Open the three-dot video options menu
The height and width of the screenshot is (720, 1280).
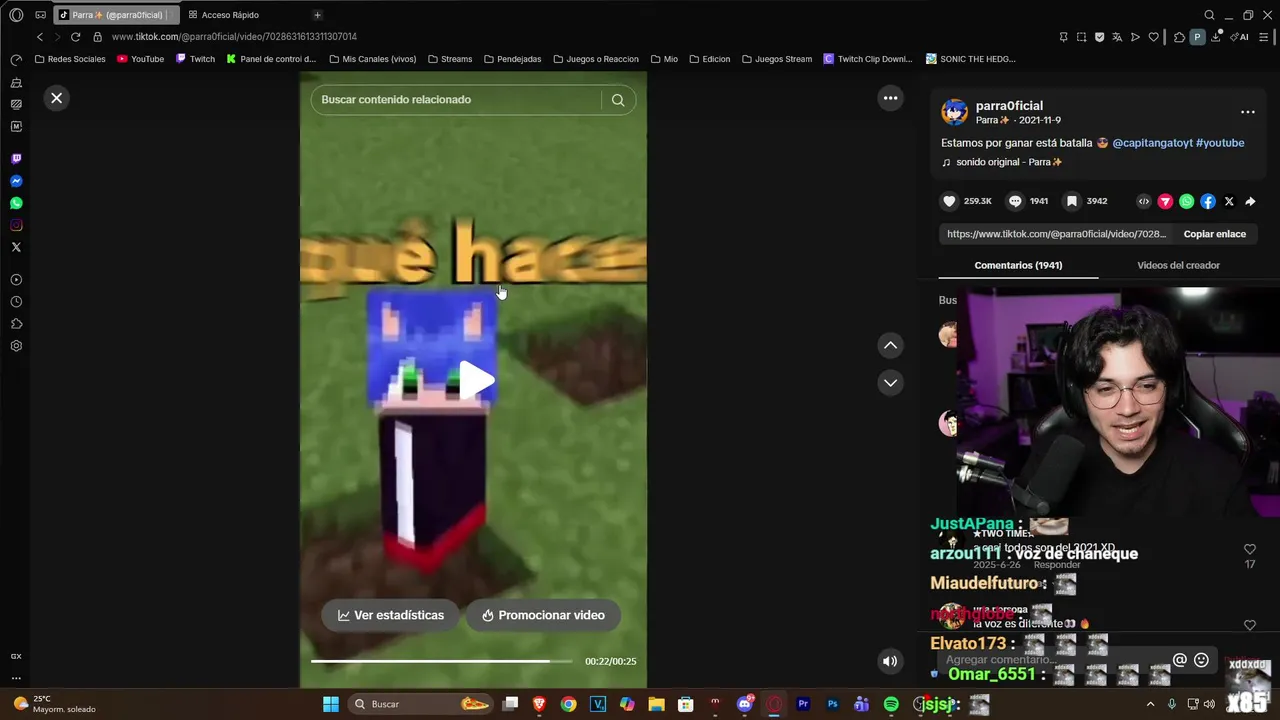pyautogui.click(x=890, y=98)
